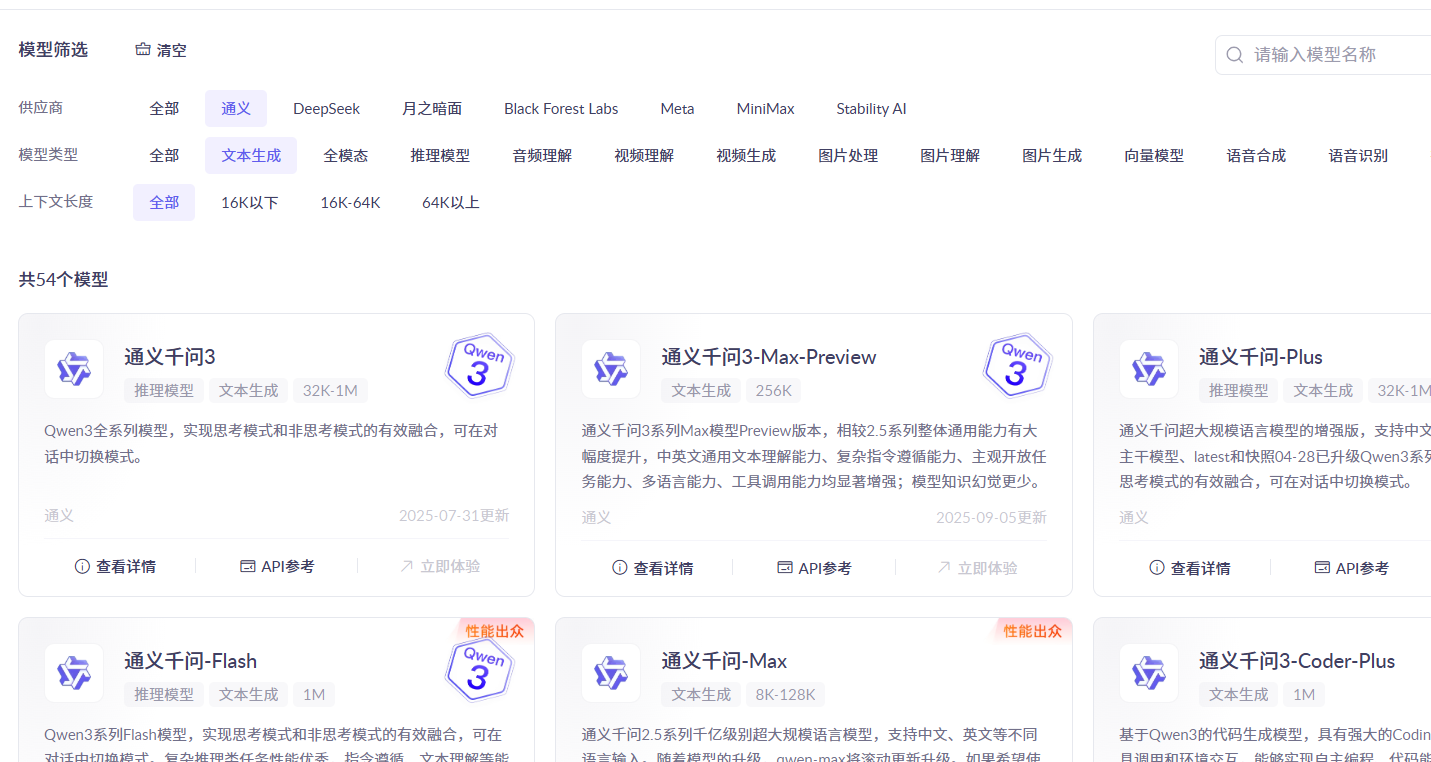Click the 通义千问3-Coder-Plus model logo icon
Viewport: 1431px width, 762px height.
pyautogui.click(x=1149, y=673)
